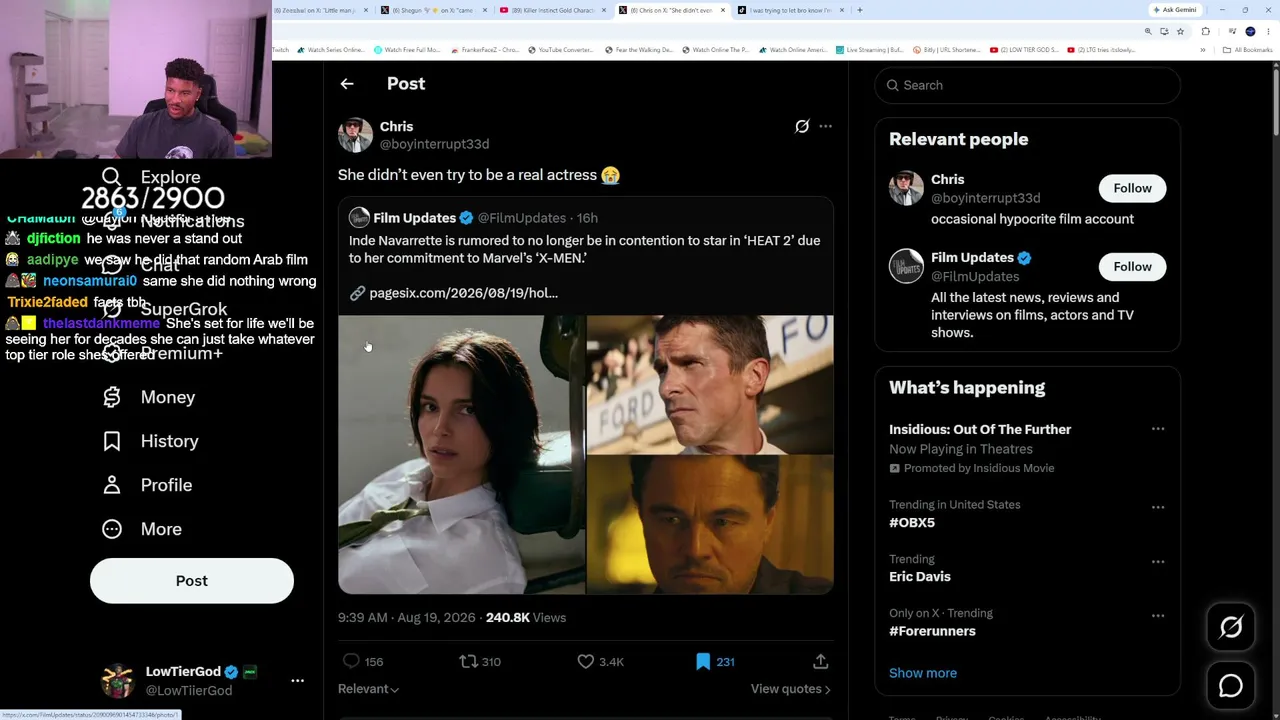
Task: Switch to the Killer Instinct Gold YouTube tab
Action: click(x=552, y=10)
